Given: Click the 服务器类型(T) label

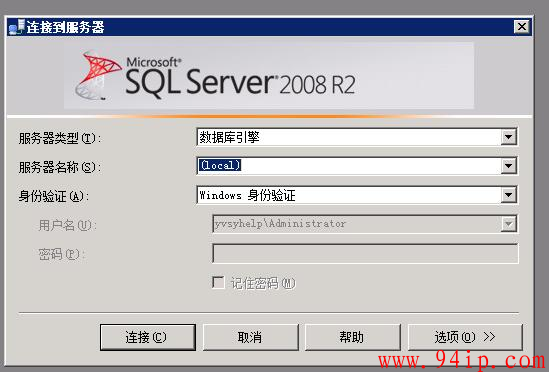Looking at the screenshot, I should tap(60, 138).
